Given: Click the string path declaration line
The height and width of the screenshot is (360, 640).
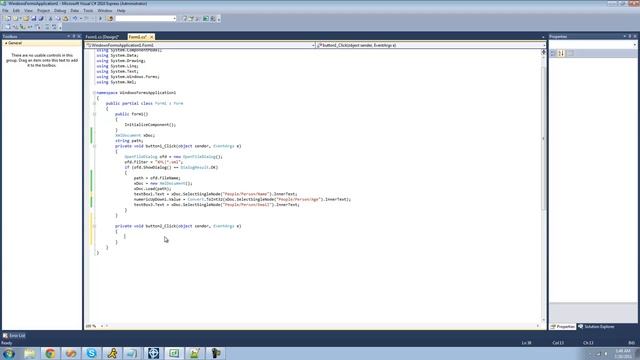Looking at the screenshot, I should point(129,141).
